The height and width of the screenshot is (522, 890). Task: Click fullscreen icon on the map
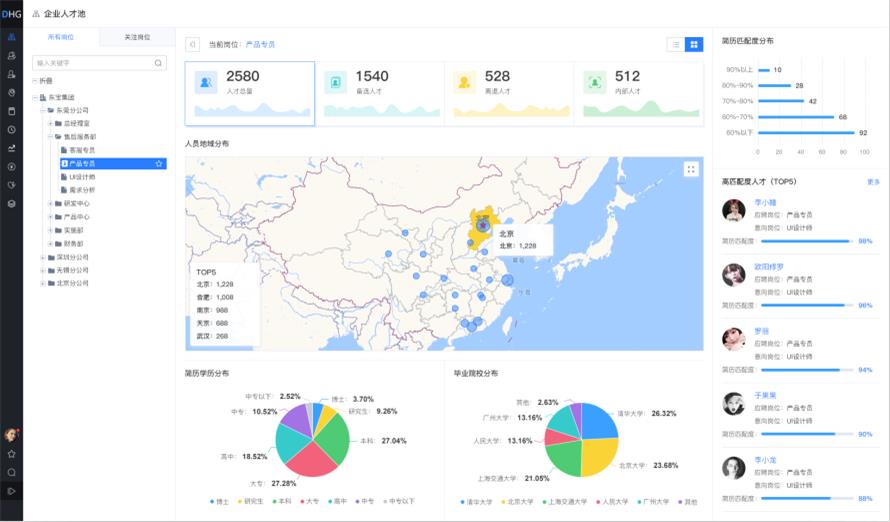coord(691,169)
